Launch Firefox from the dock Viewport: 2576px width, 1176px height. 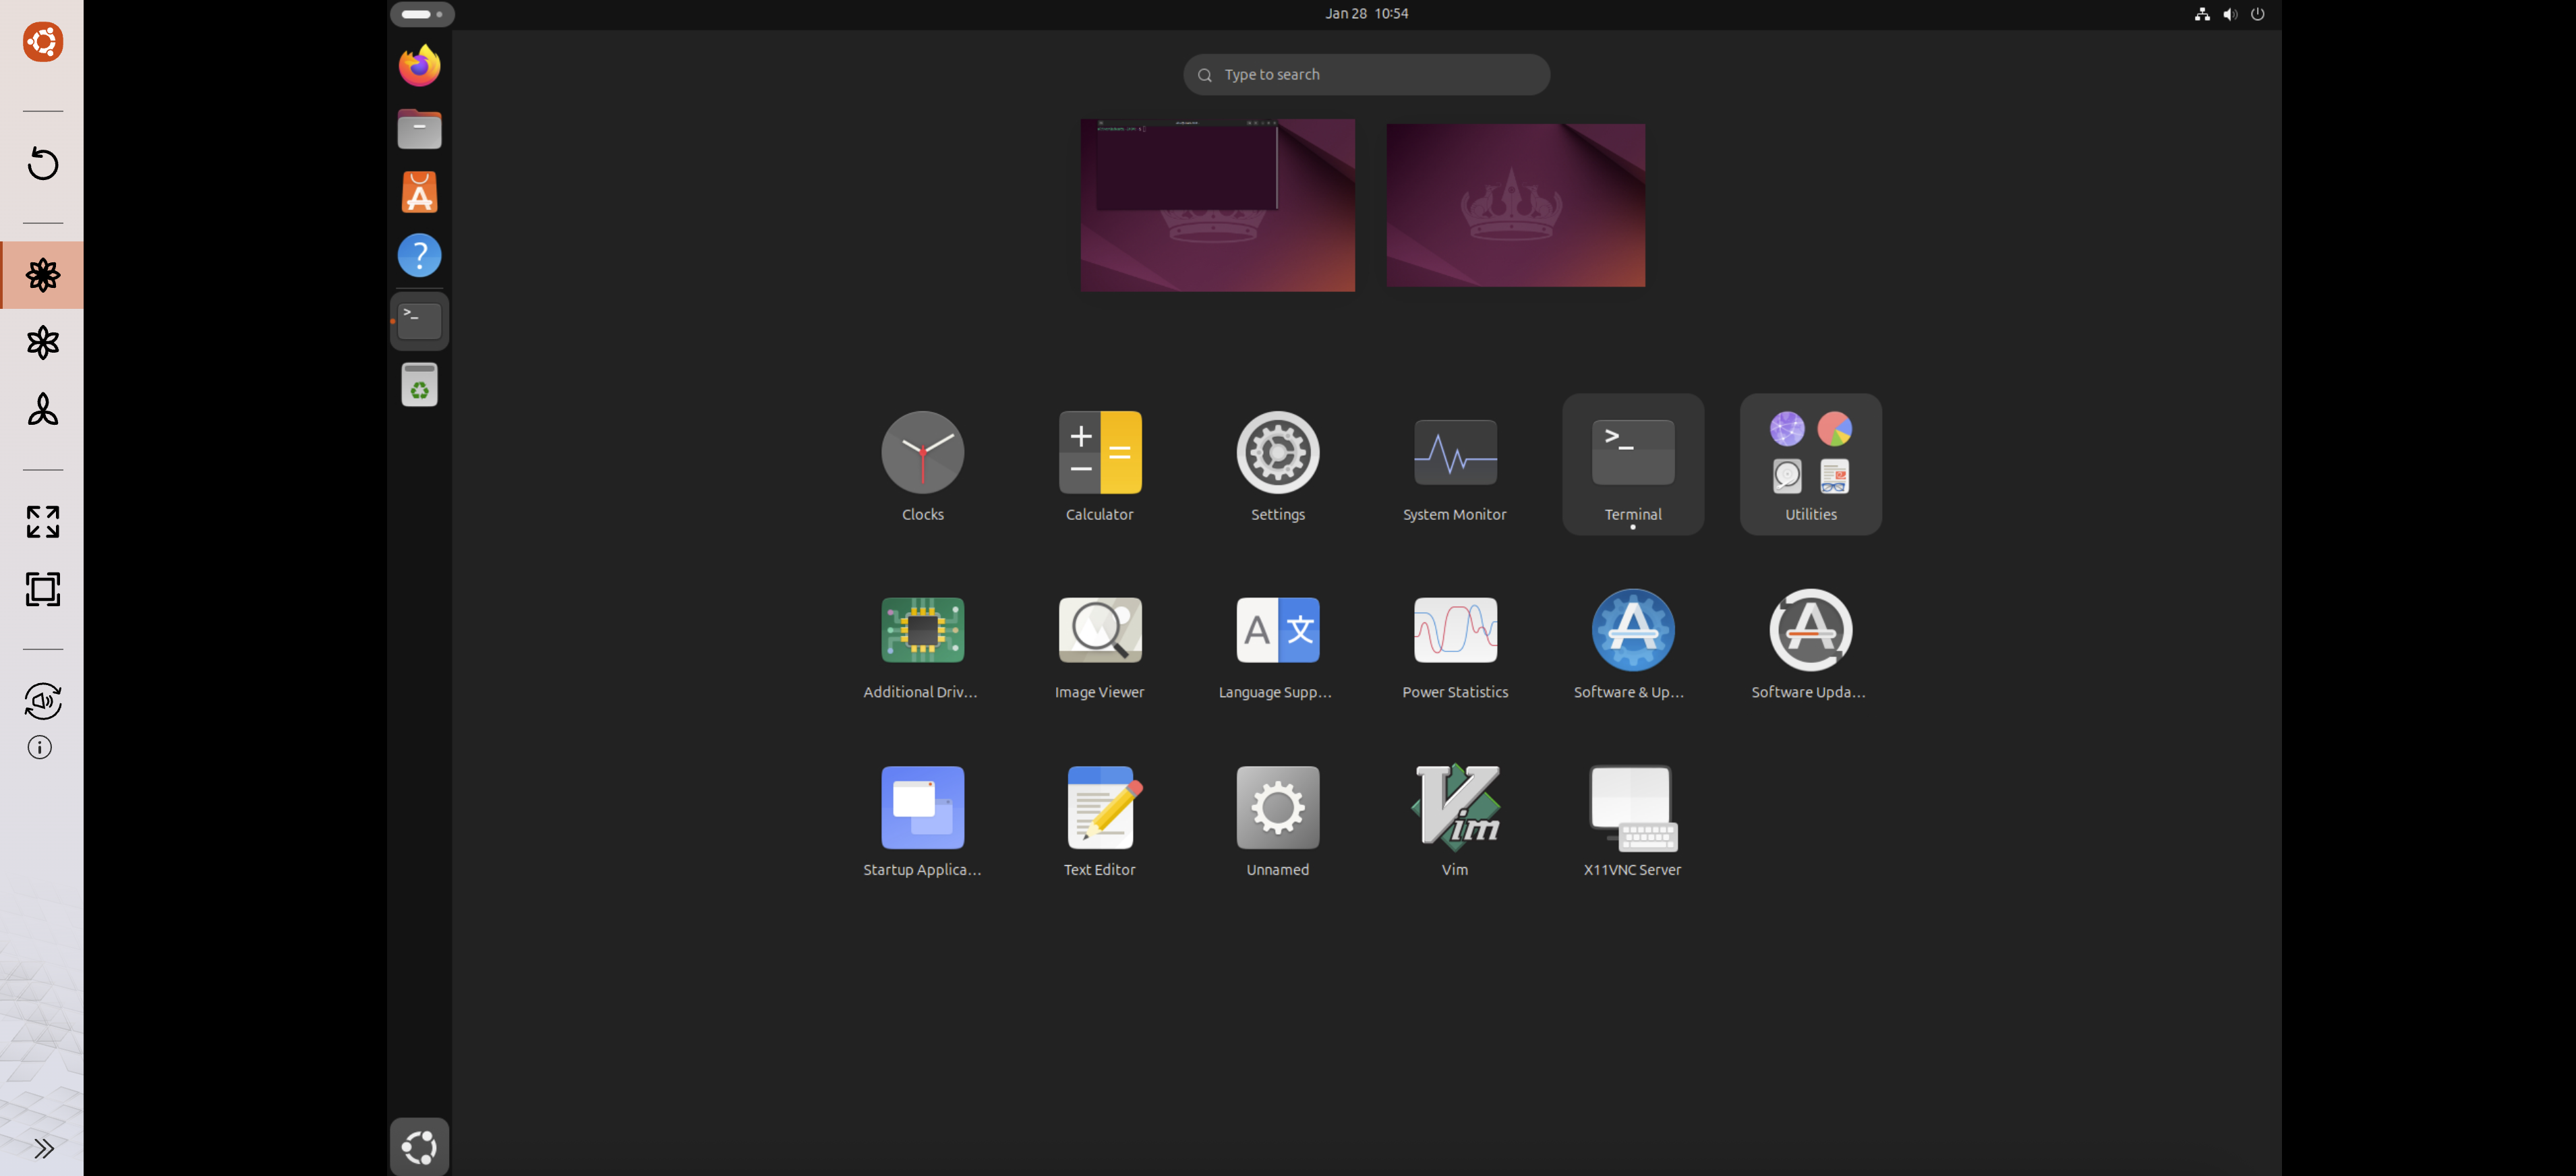(419, 65)
